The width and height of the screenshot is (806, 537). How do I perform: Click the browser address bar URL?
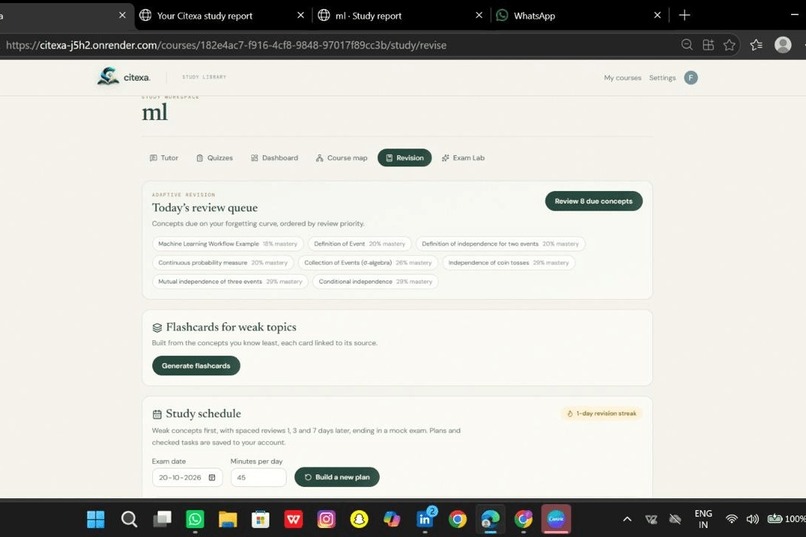[x=226, y=45]
